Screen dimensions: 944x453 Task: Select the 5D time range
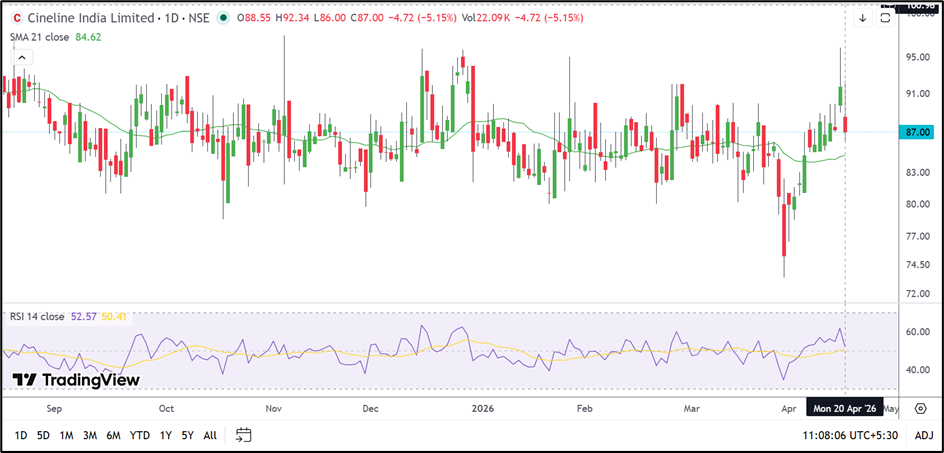pos(43,435)
